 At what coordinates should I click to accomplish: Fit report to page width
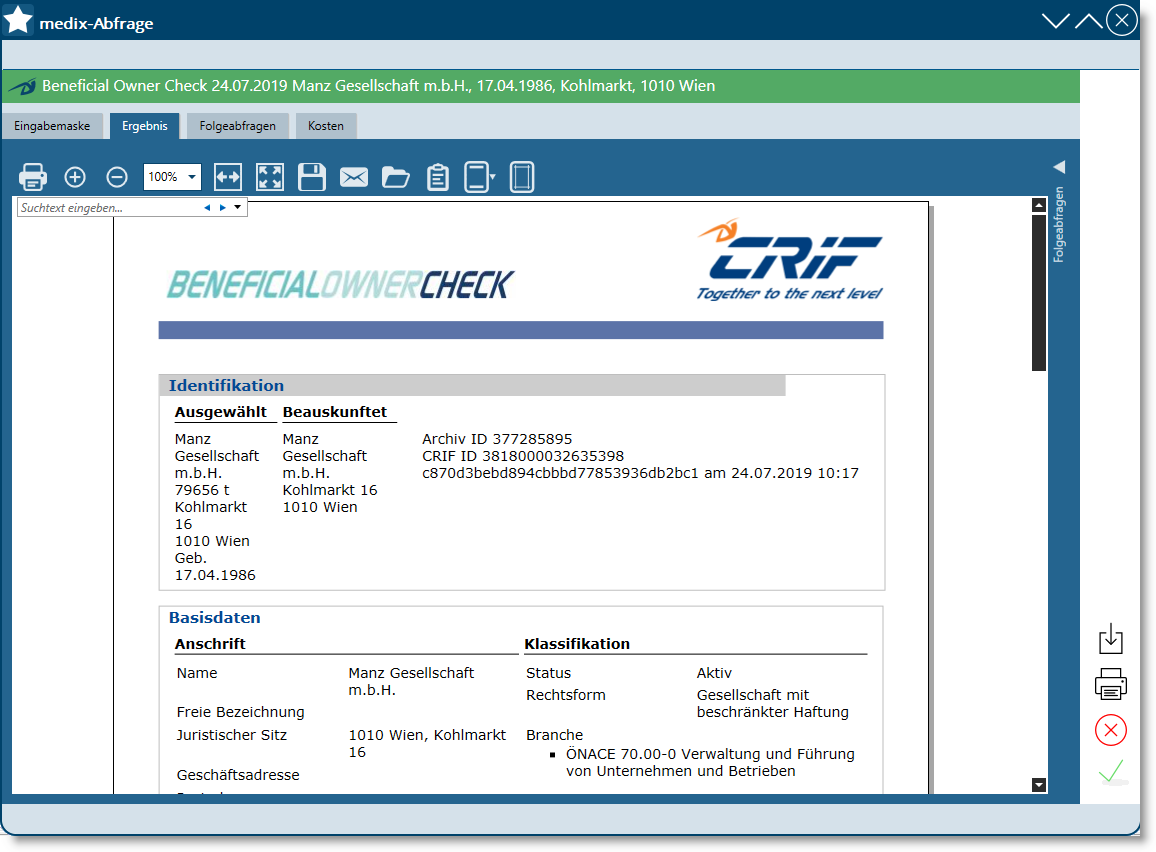point(228,177)
